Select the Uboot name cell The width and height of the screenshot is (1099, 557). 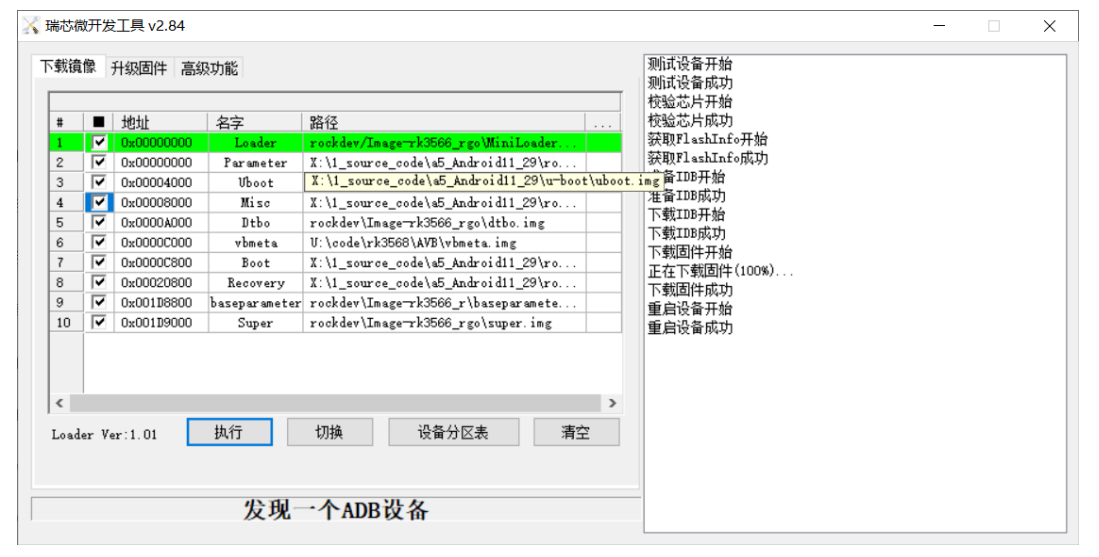(x=255, y=182)
